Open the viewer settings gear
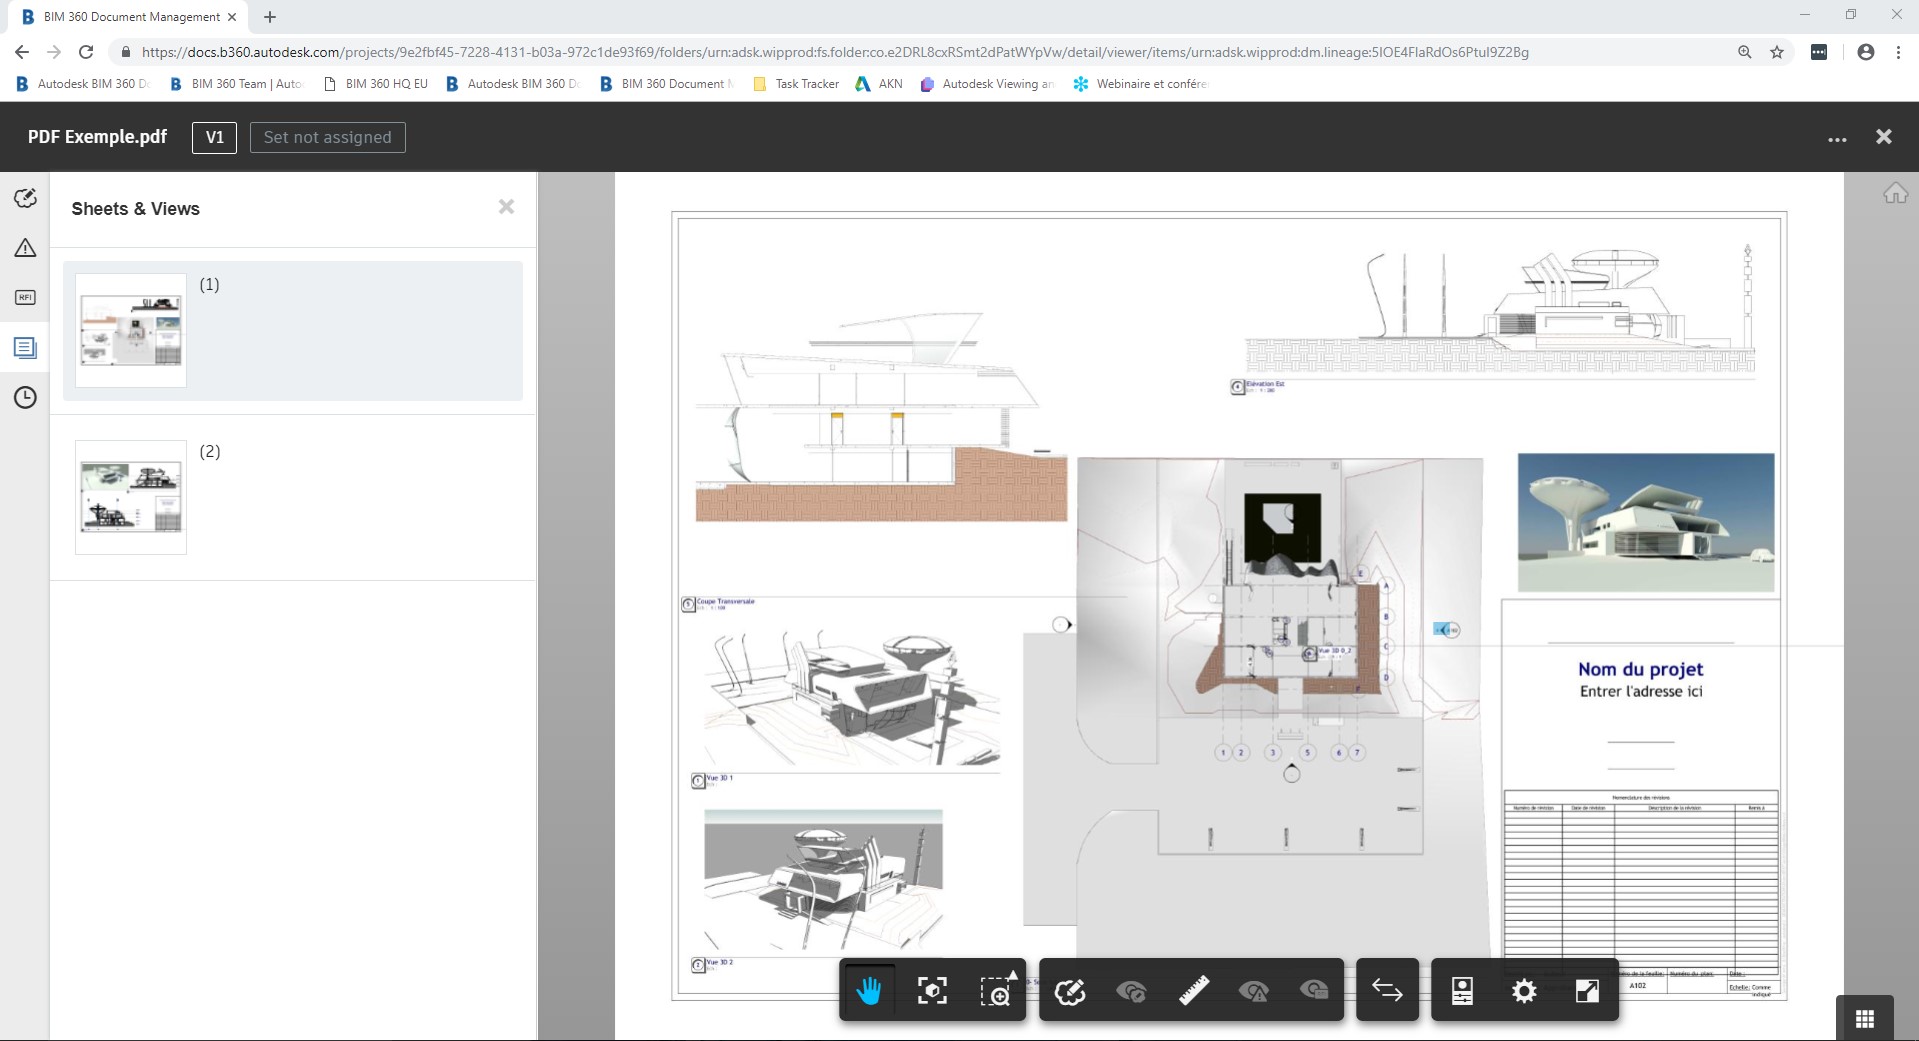Image resolution: width=1919 pixels, height=1041 pixels. [x=1523, y=991]
